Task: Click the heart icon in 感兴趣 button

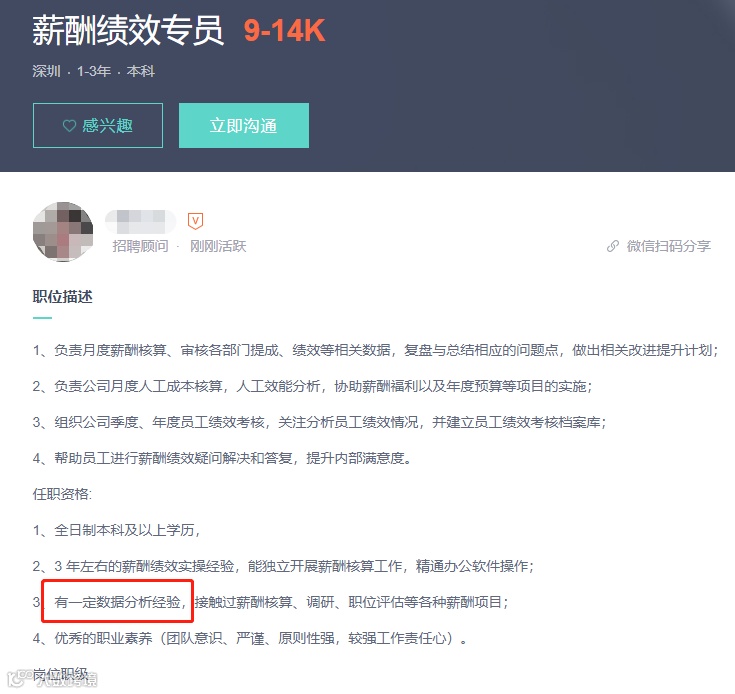Action: pyautogui.click(x=69, y=126)
